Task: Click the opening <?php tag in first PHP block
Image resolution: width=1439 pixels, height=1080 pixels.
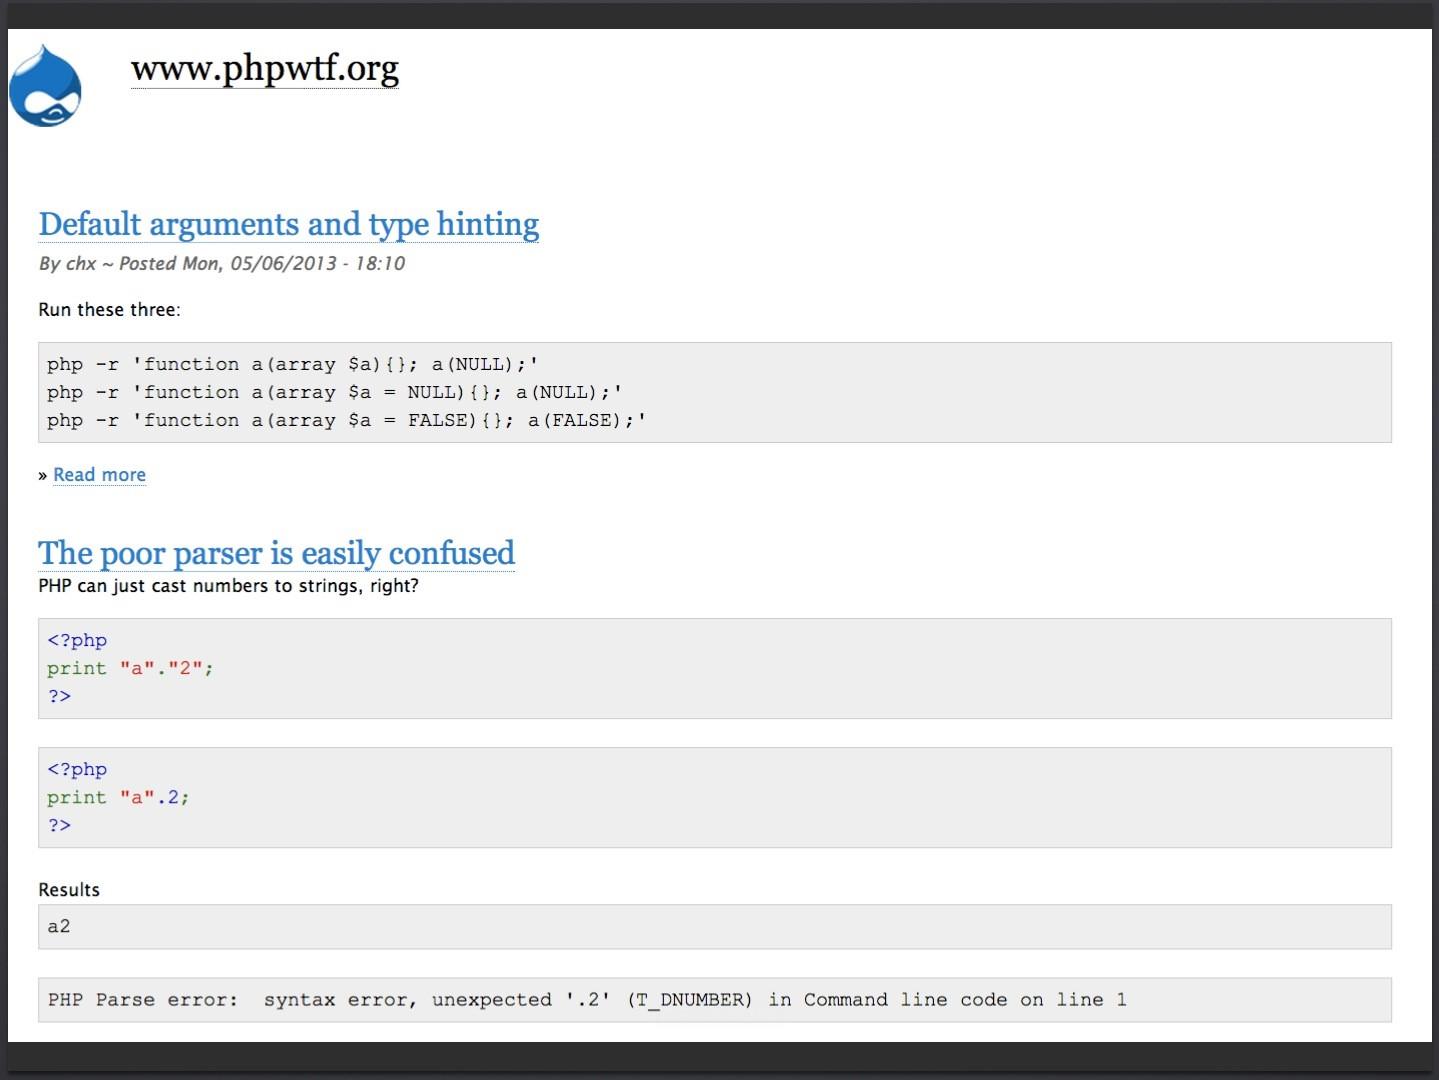Action: (77, 641)
